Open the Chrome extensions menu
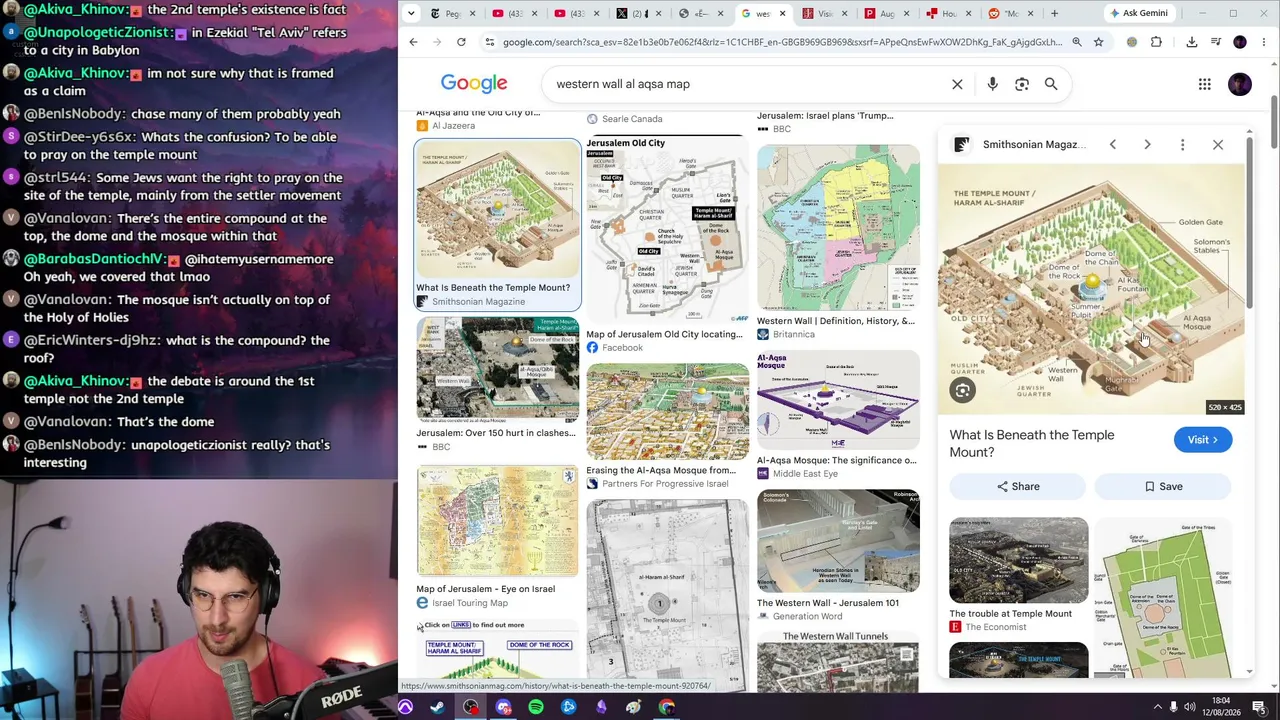1280x720 pixels. [1157, 42]
